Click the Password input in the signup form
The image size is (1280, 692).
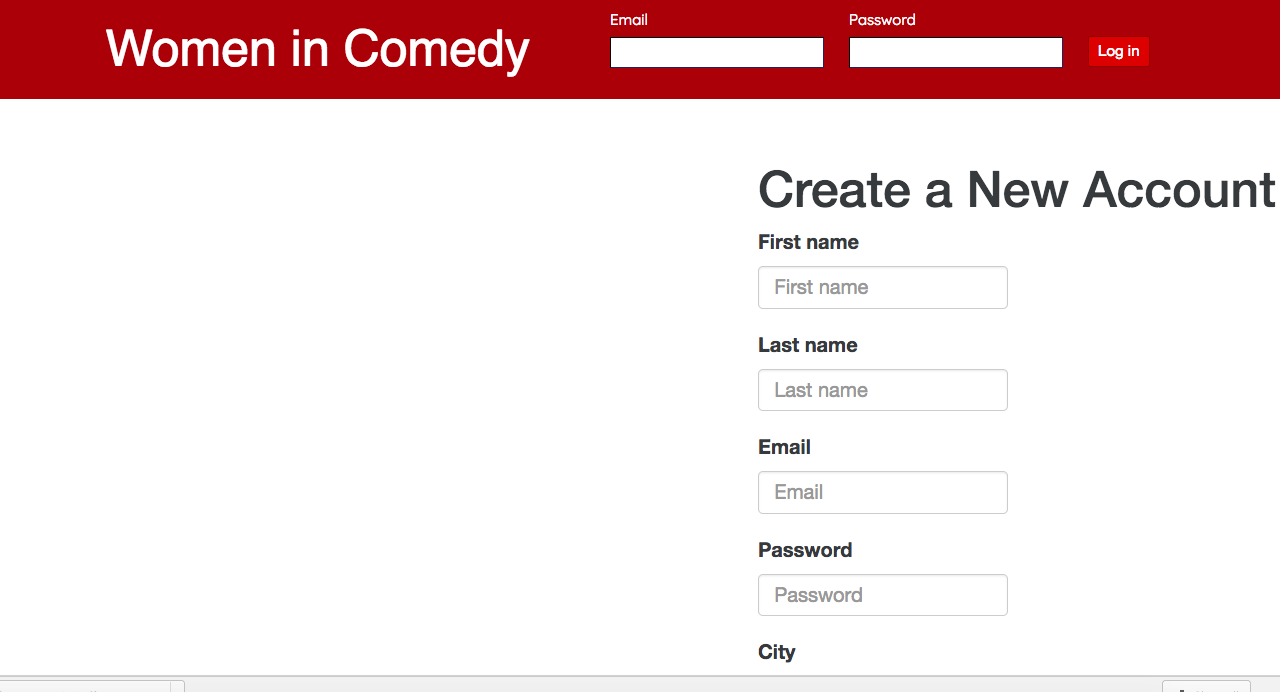(x=882, y=595)
